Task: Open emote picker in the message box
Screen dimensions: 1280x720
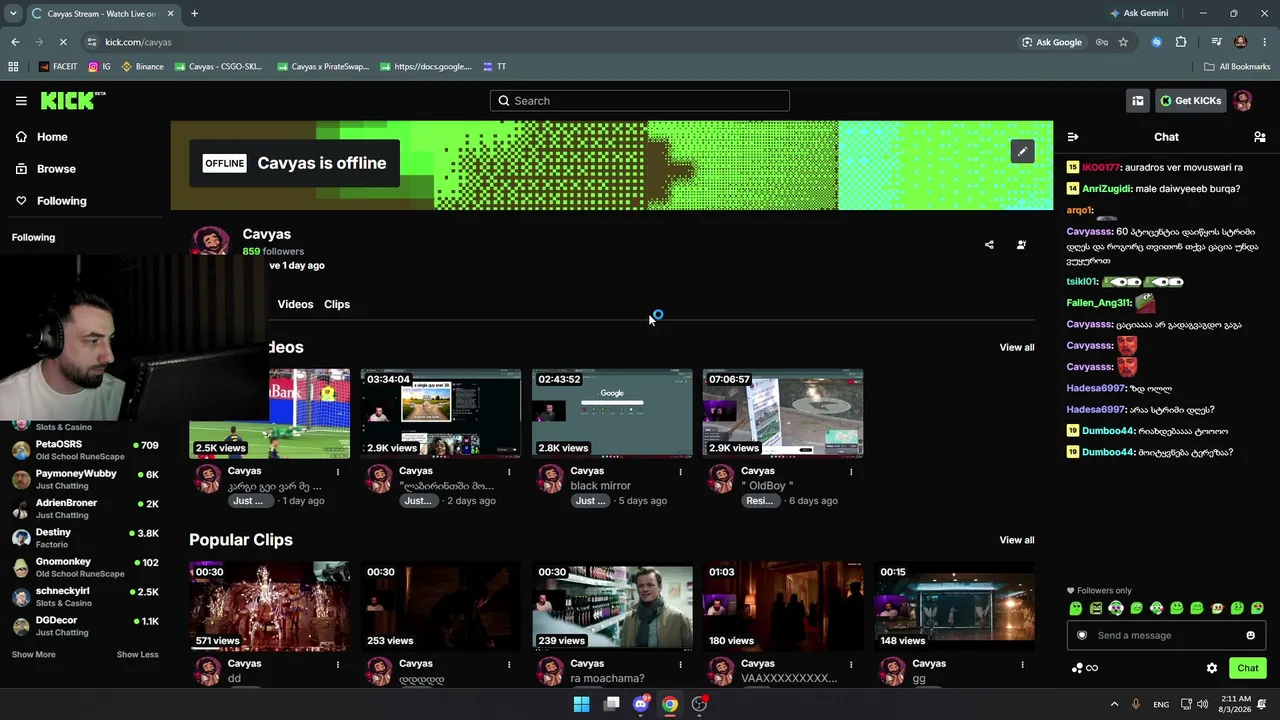Action: point(1250,635)
